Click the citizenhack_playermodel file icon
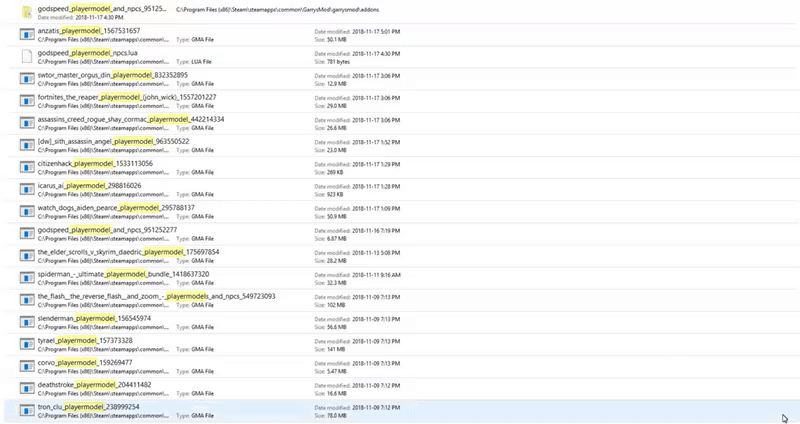800x424 pixels. click(27, 167)
